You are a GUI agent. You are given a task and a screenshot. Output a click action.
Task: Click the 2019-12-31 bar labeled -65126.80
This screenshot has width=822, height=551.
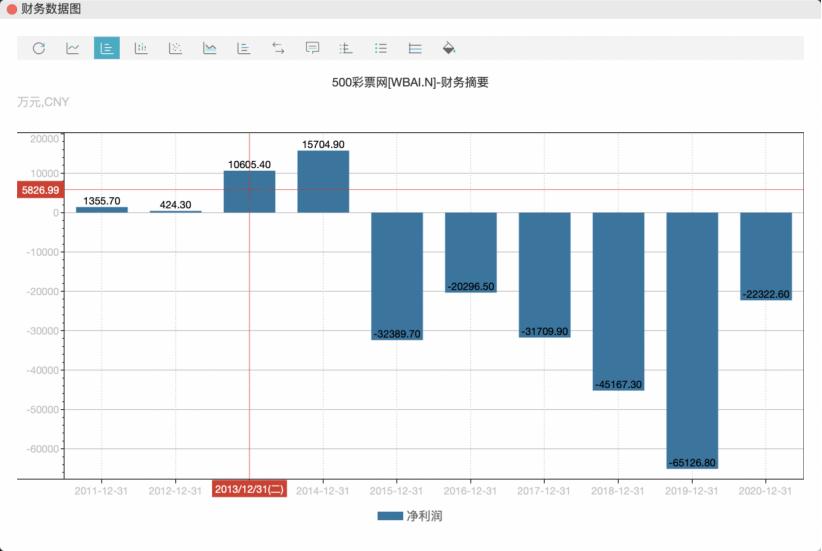tap(692, 340)
